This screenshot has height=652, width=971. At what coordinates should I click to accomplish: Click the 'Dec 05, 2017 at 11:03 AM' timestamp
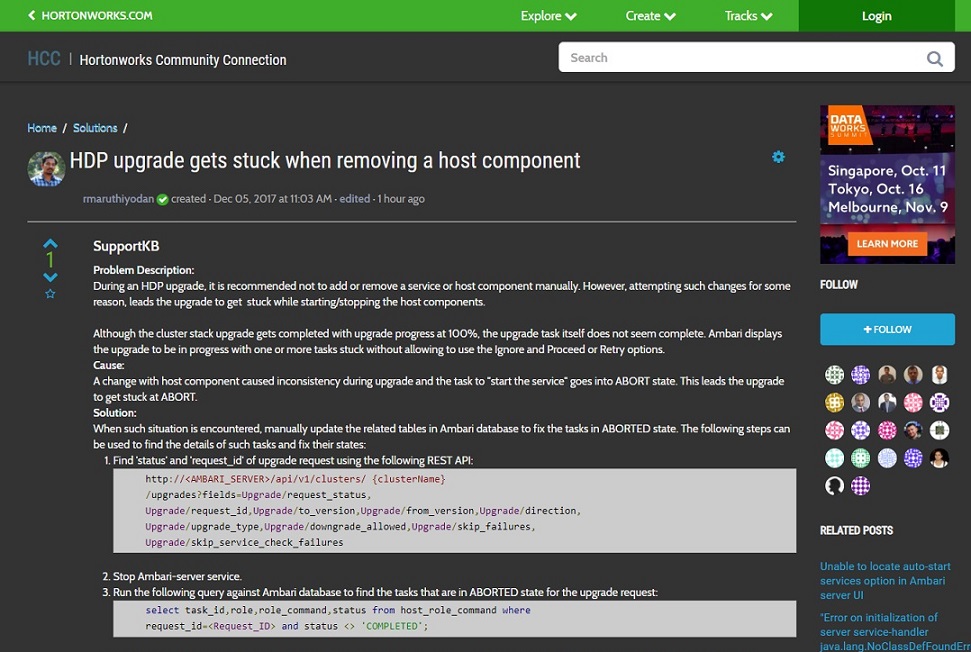point(272,199)
